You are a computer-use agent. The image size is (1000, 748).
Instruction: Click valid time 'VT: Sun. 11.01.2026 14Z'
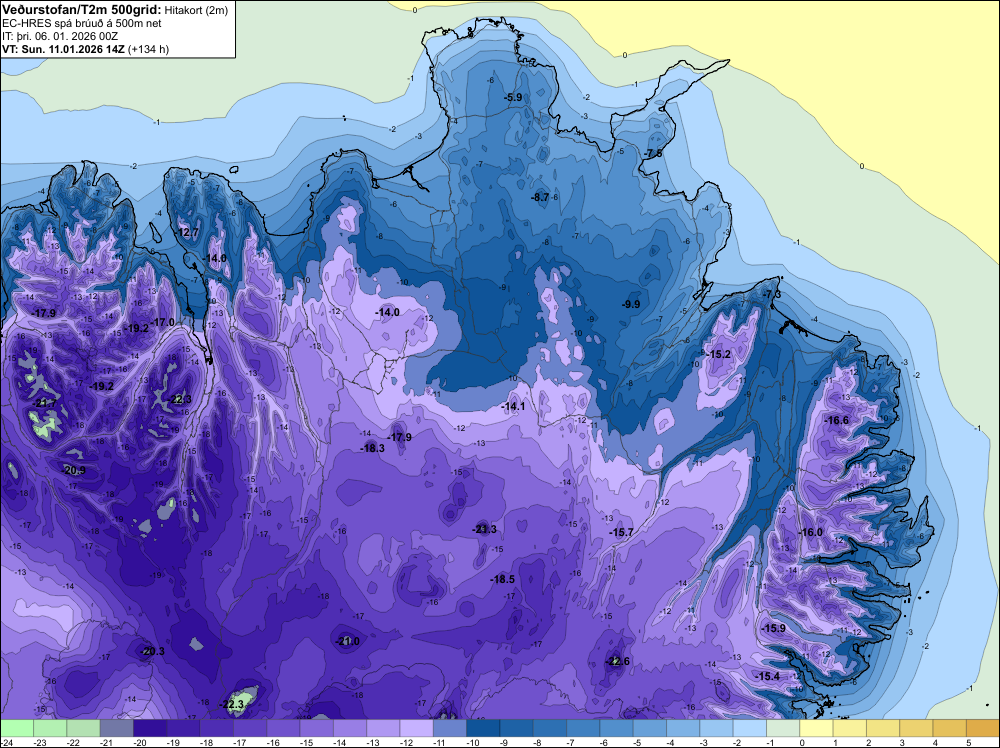pyautogui.click(x=64, y=49)
